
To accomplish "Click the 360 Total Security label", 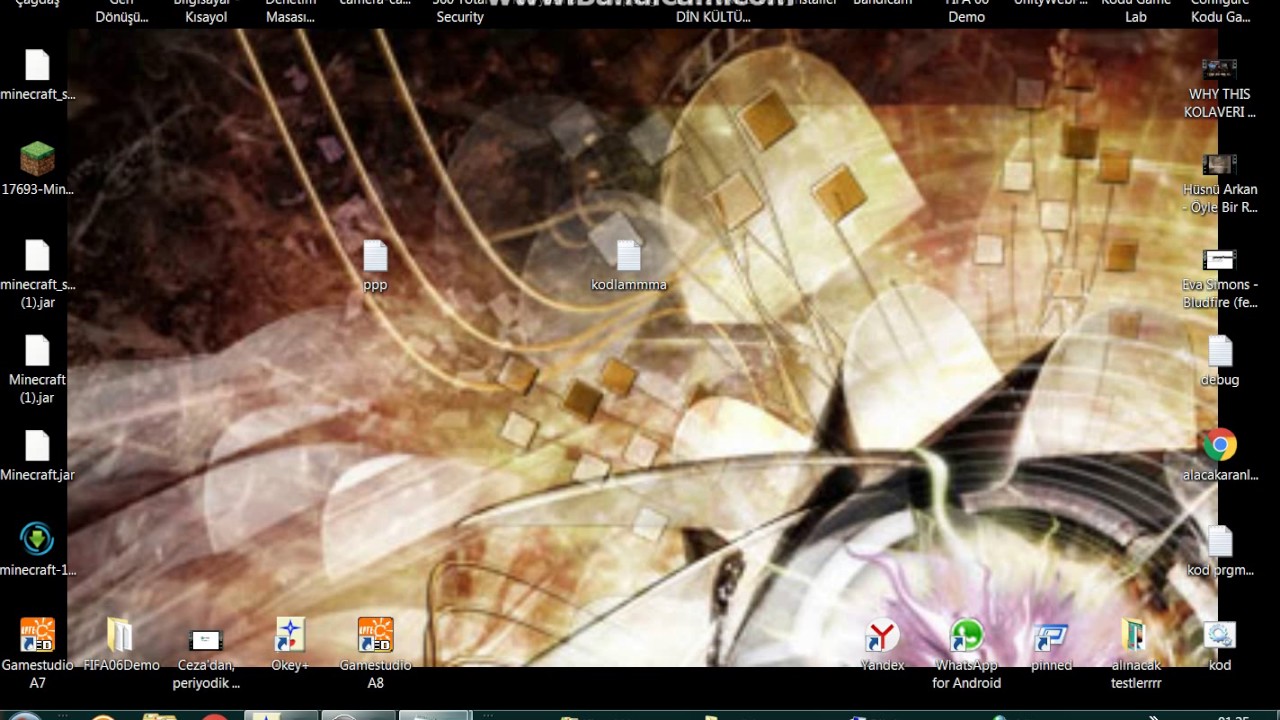I will tap(460, 9).
